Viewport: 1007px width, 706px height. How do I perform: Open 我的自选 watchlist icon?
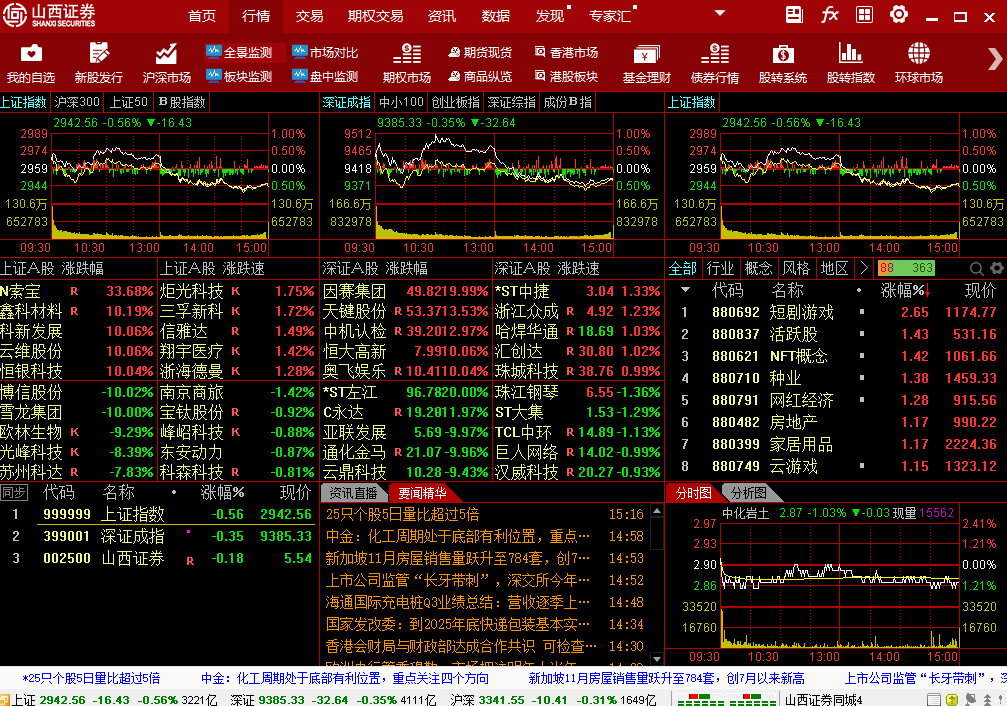pyautogui.click(x=31, y=64)
